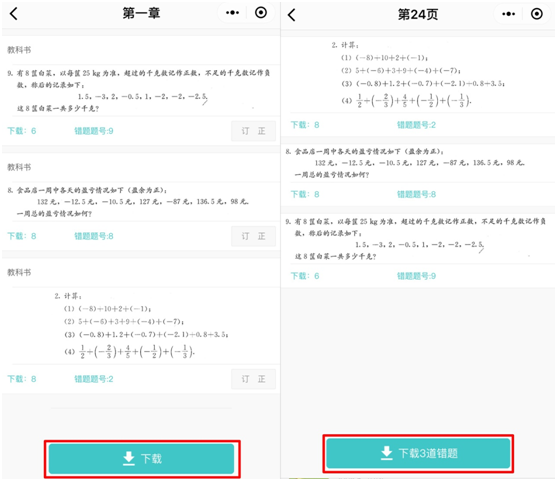Image resolution: width=557 pixels, height=481 pixels.
Task: Click 订正 button for question 8 (错题题号:8)
Action: coord(253,236)
